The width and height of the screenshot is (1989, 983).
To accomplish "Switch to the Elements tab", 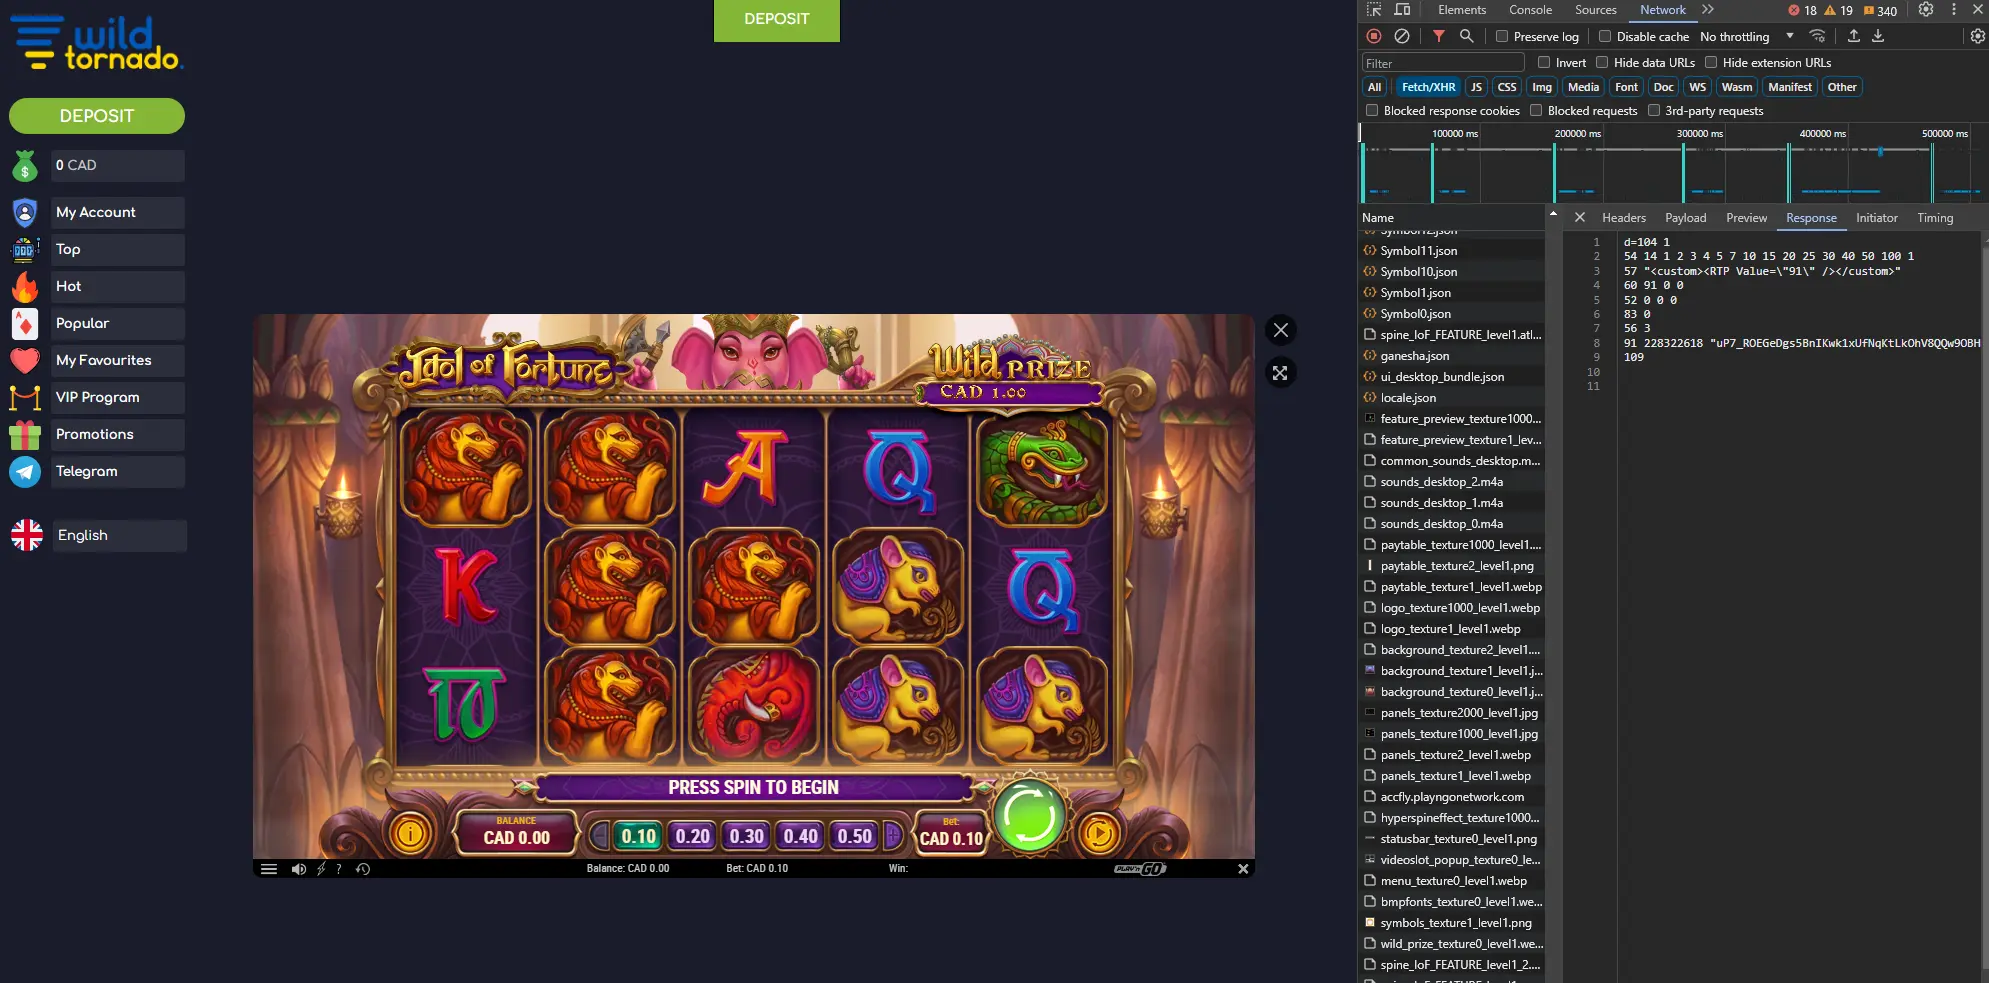I will coord(1462,10).
